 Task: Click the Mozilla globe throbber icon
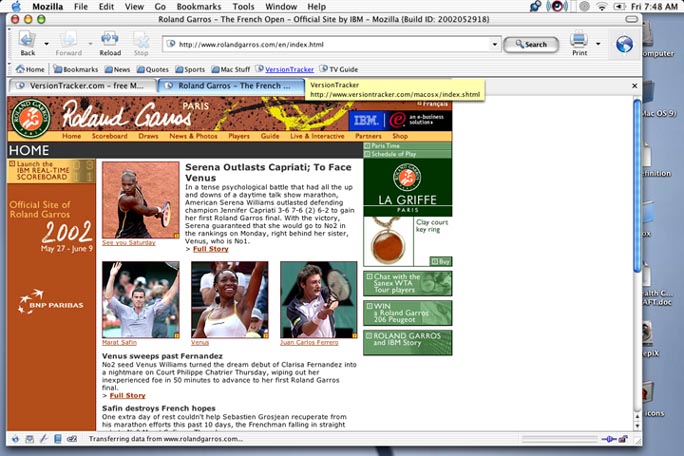(624, 44)
